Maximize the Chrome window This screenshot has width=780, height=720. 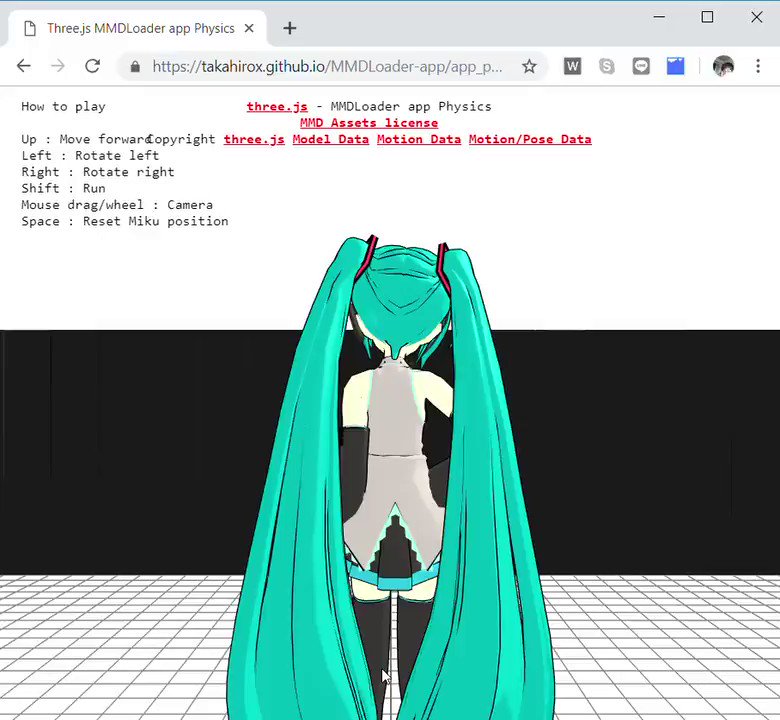707,17
